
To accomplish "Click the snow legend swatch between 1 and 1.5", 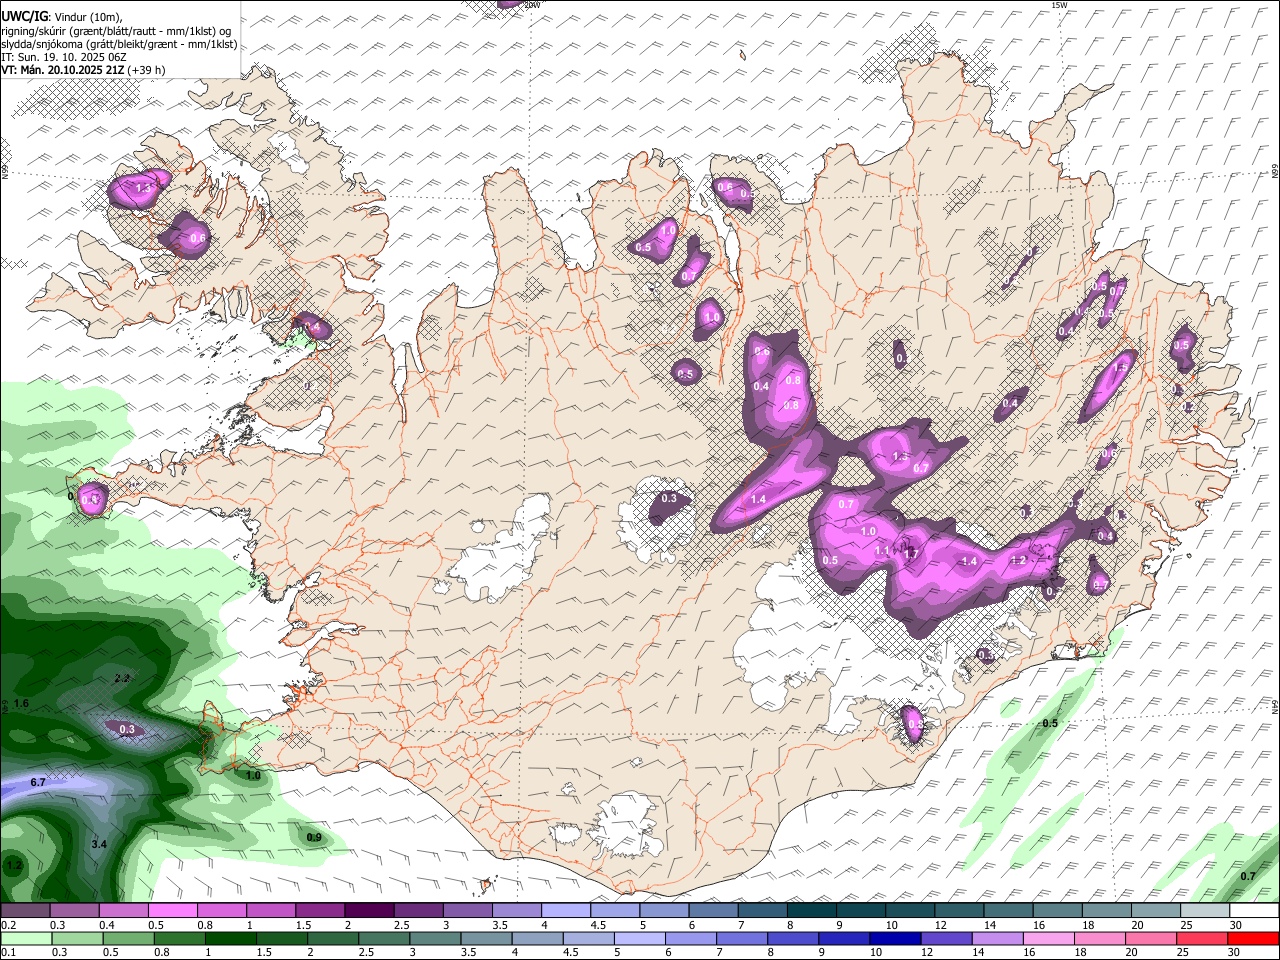I will pyautogui.click(x=270, y=911).
